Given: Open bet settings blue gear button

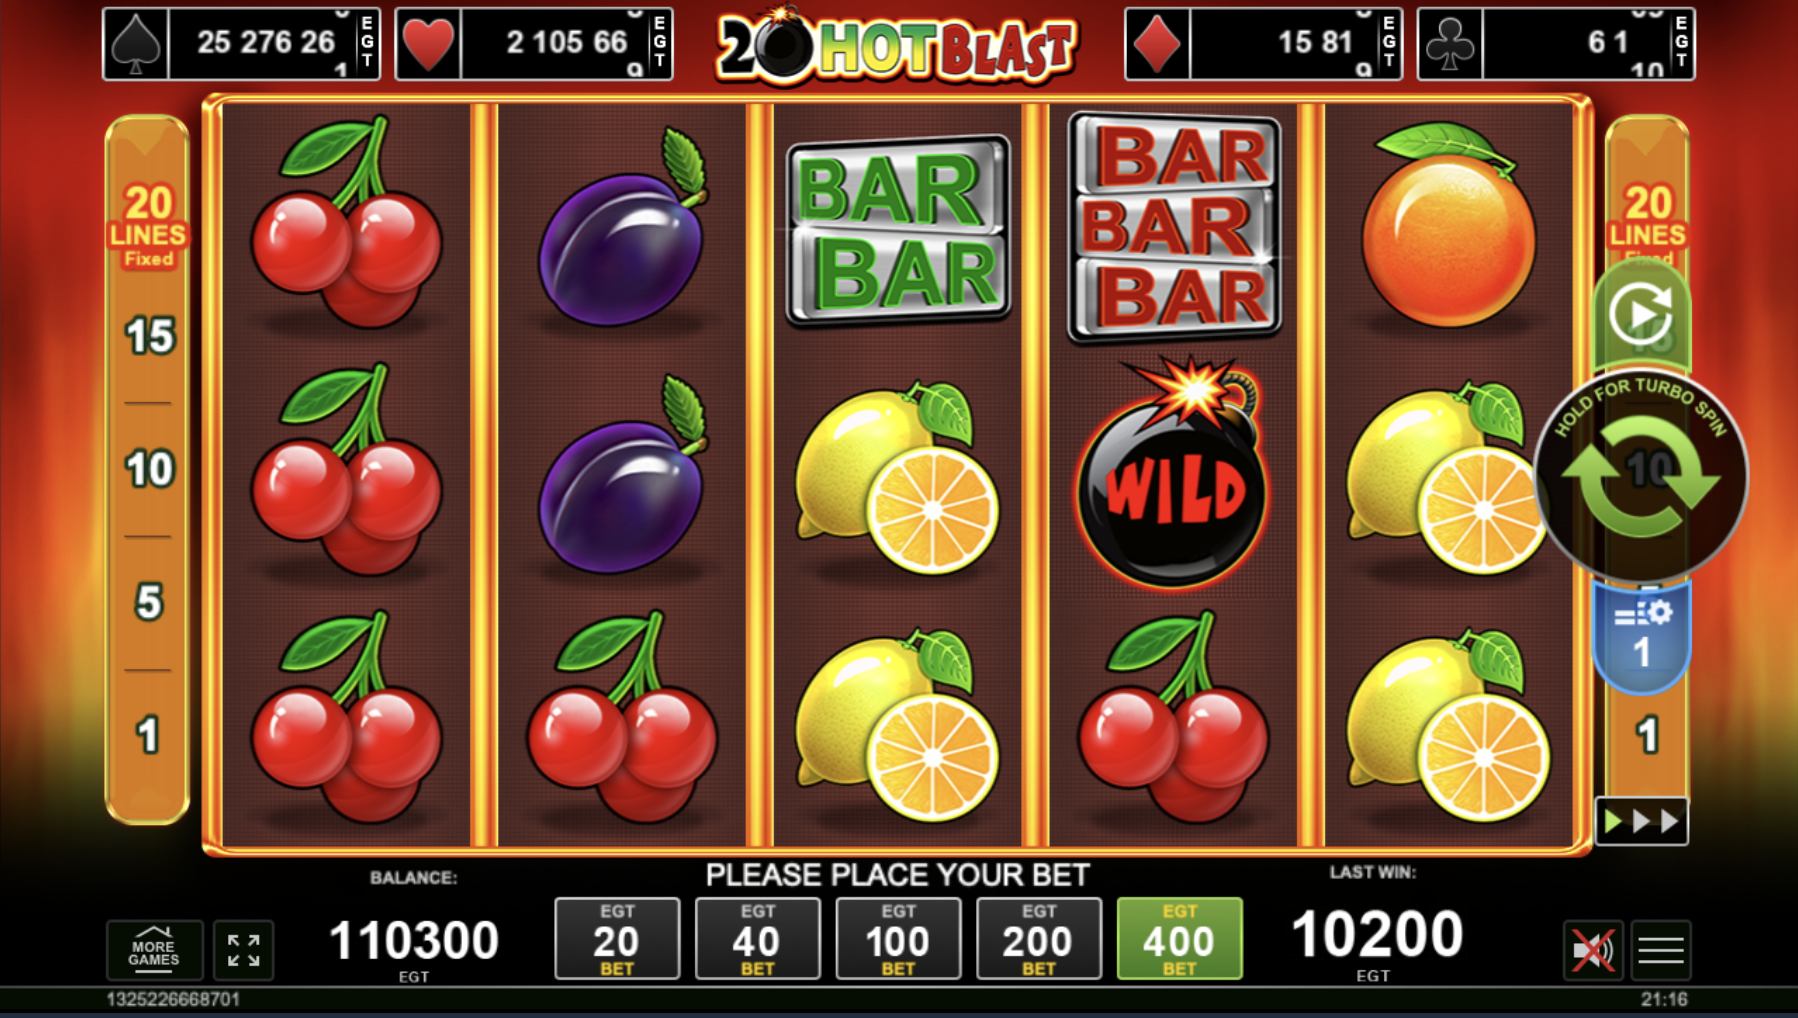Looking at the screenshot, I should click(1641, 636).
